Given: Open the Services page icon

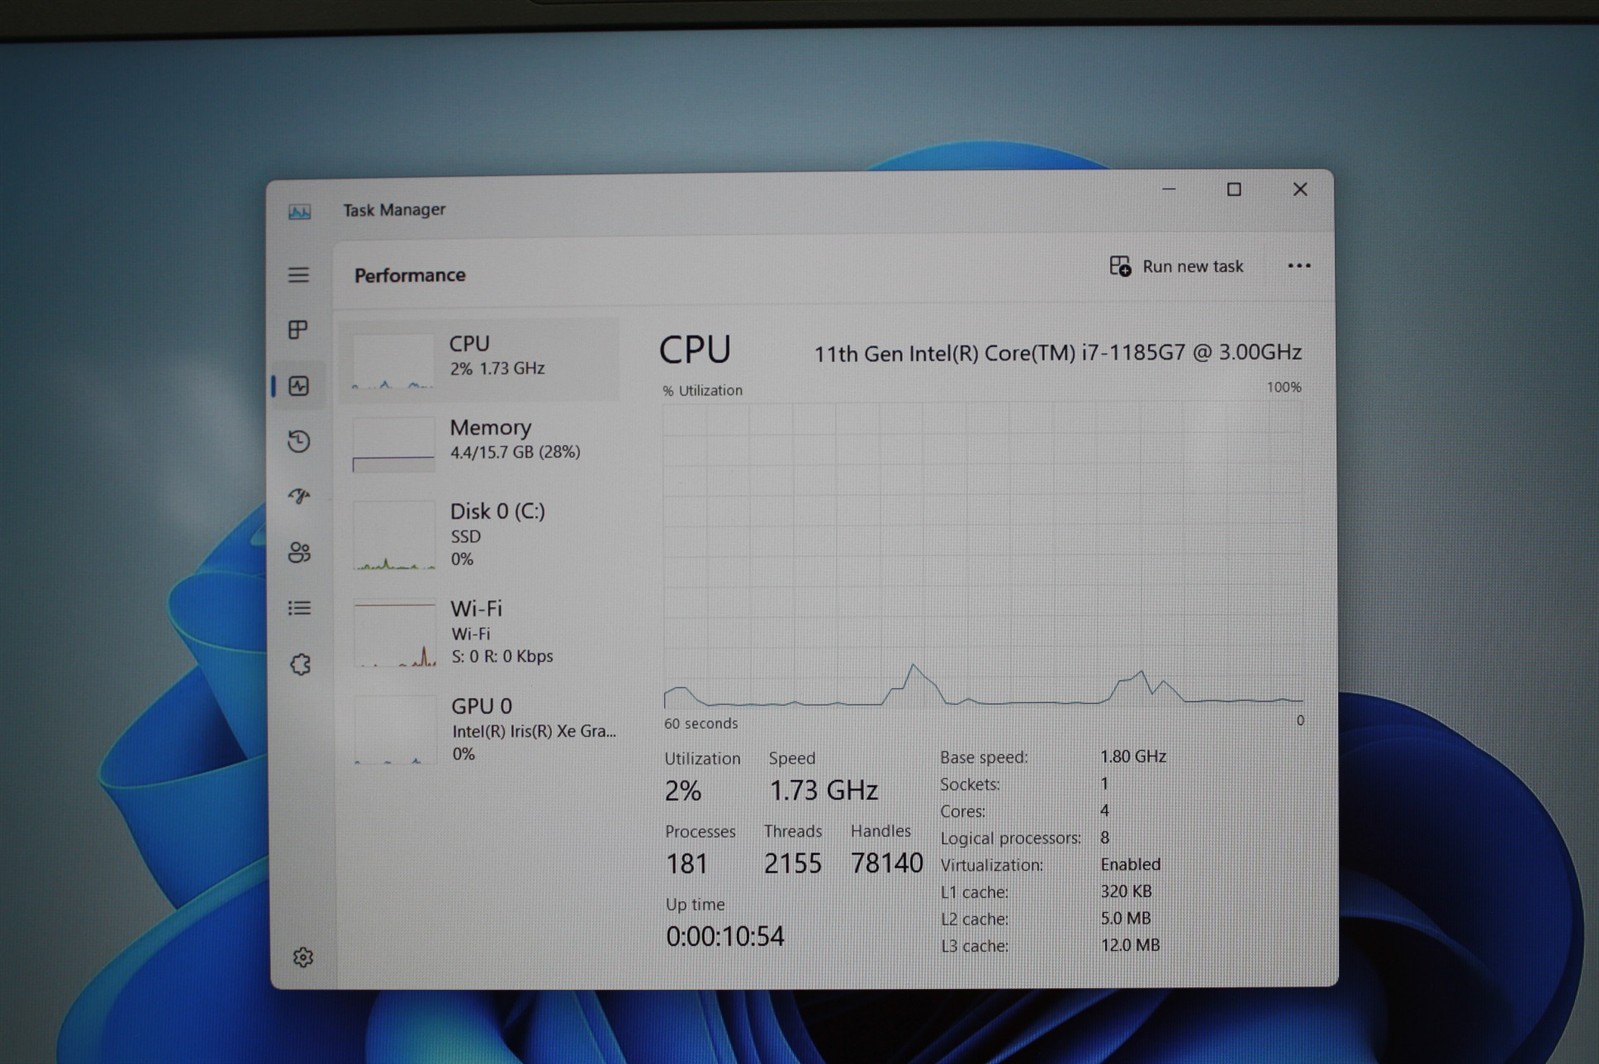Looking at the screenshot, I should tap(300, 664).
